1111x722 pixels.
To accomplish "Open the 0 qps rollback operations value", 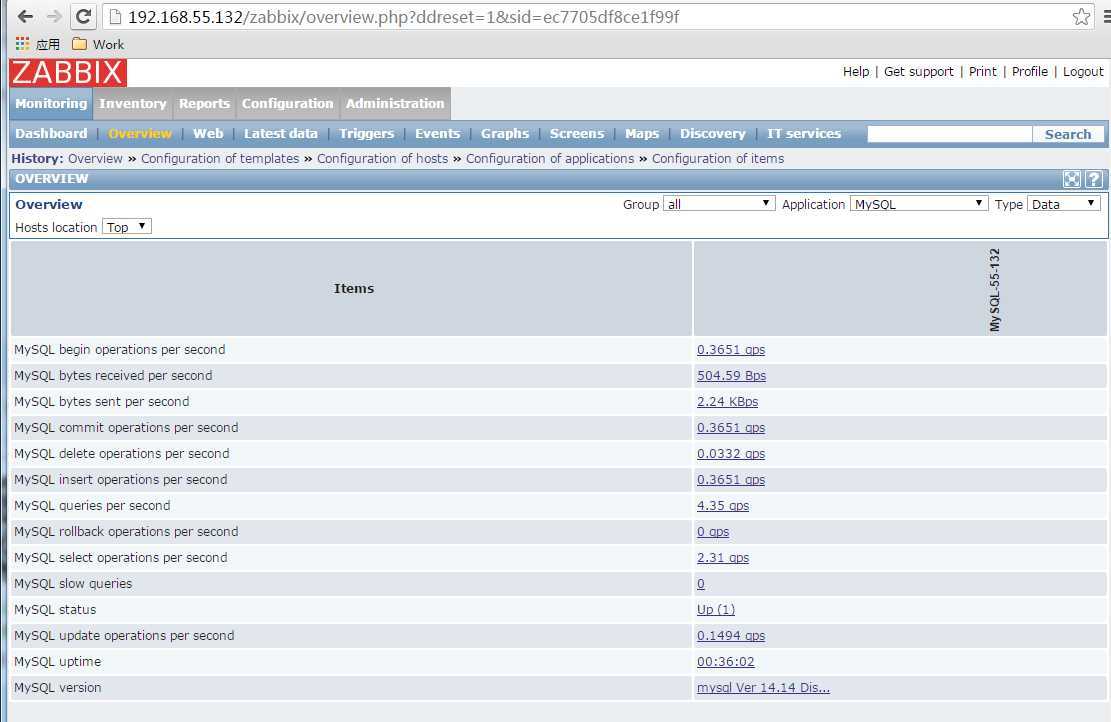I will click(713, 532).
